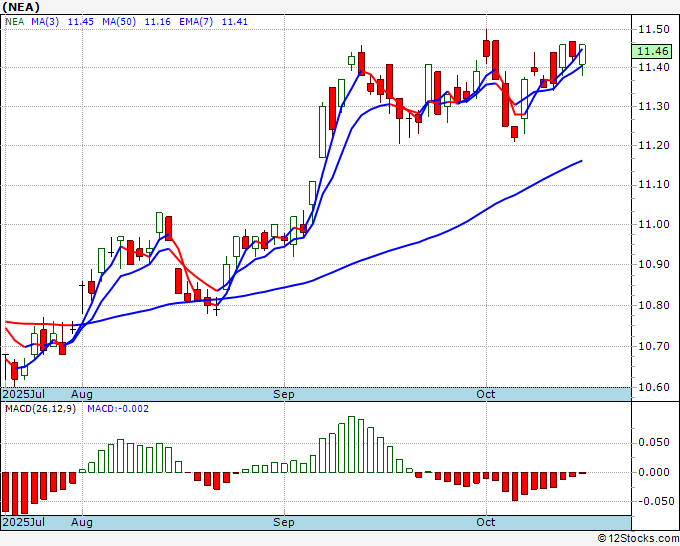
Task: Click 2025Jul on the MACD panel axis
Action: (x=24, y=522)
